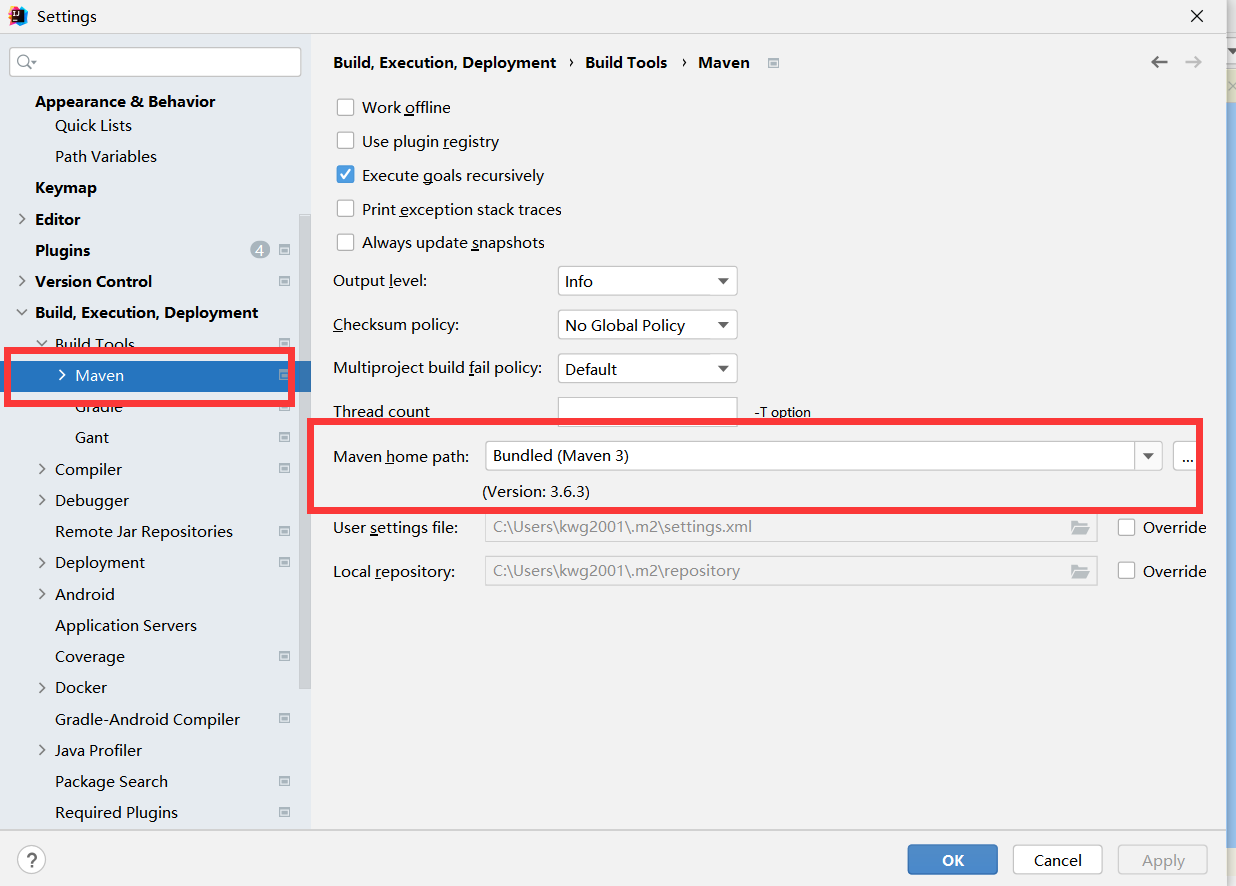Viewport: 1236px width, 886px height.
Task: Enable Work offline checkbox
Action: tap(345, 107)
